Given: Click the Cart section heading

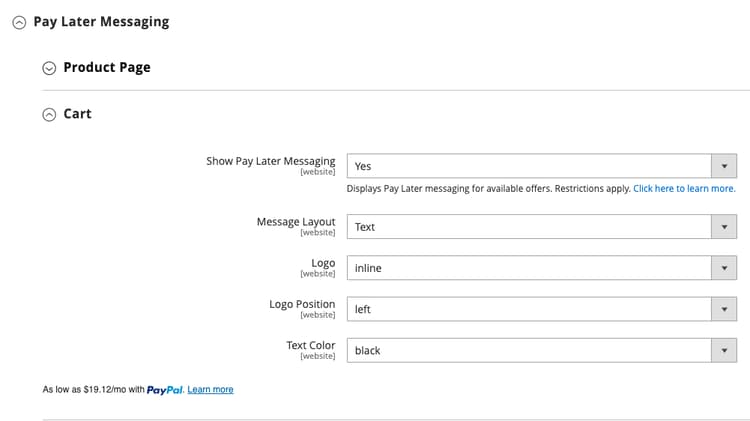Looking at the screenshot, I should [x=77, y=114].
